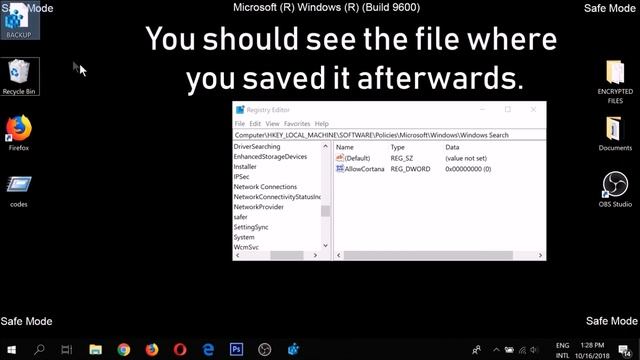This screenshot has width=640, height=360.
Task: Click the registry path address bar
Action: click(x=389, y=135)
